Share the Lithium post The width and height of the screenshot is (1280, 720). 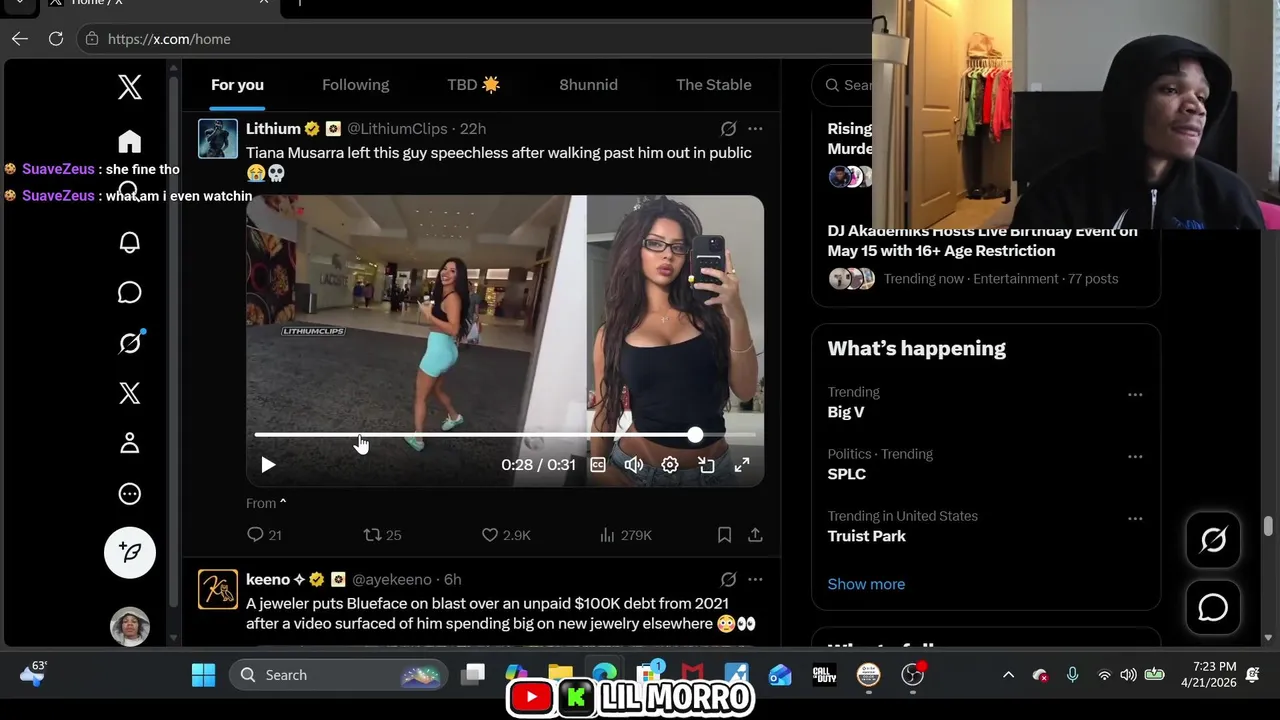[755, 535]
